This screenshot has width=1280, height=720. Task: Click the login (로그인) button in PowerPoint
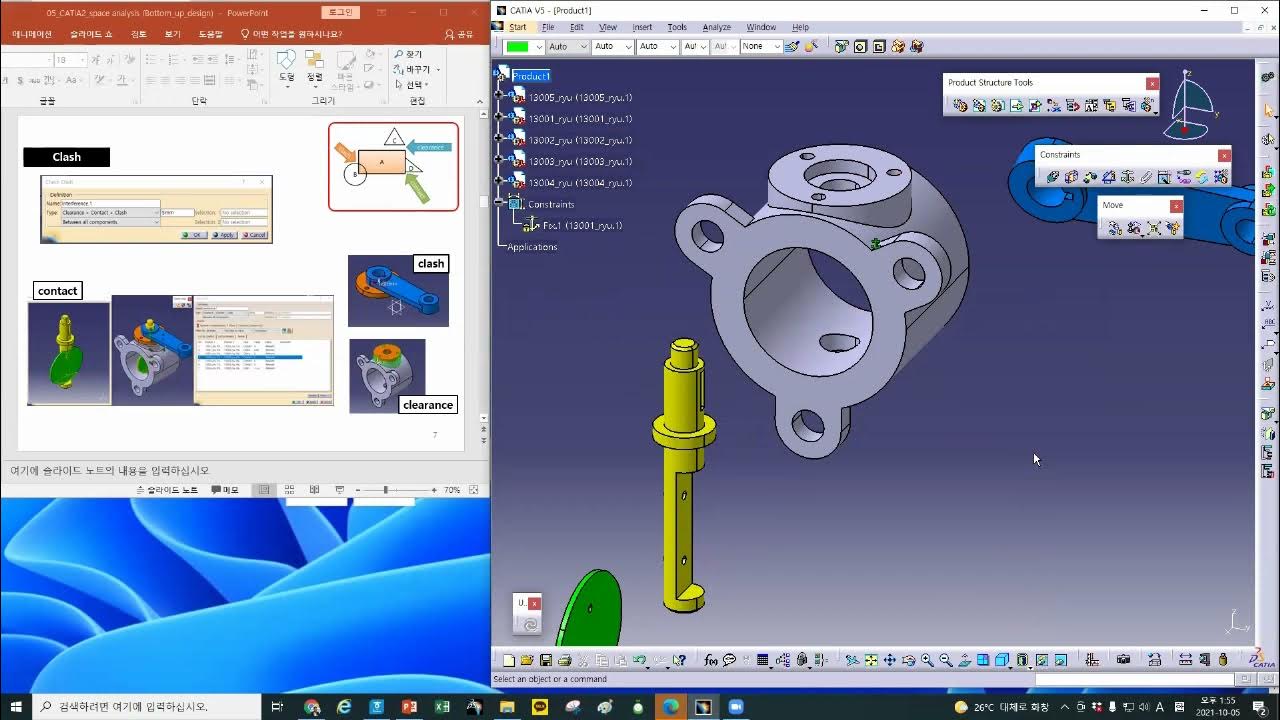pyautogui.click(x=340, y=12)
